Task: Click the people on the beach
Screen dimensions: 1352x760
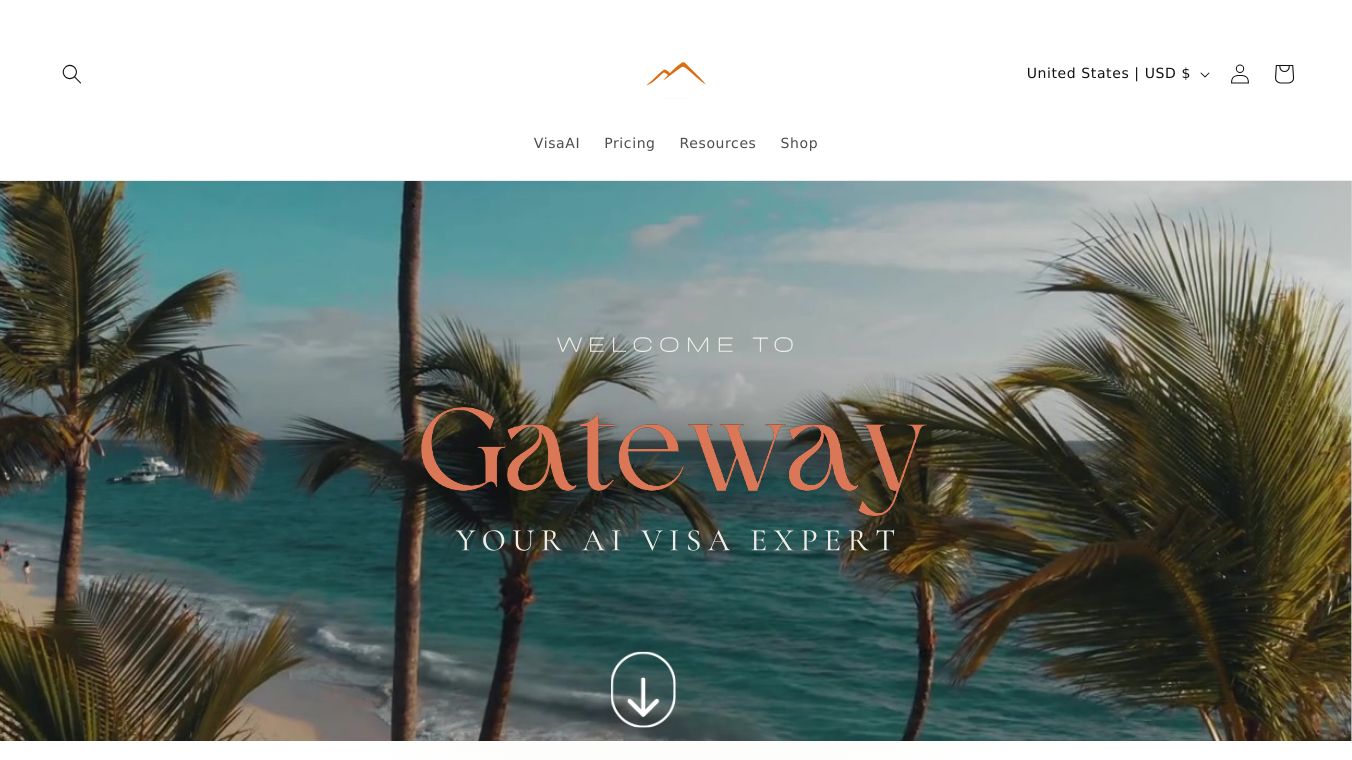Action: (17, 560)
